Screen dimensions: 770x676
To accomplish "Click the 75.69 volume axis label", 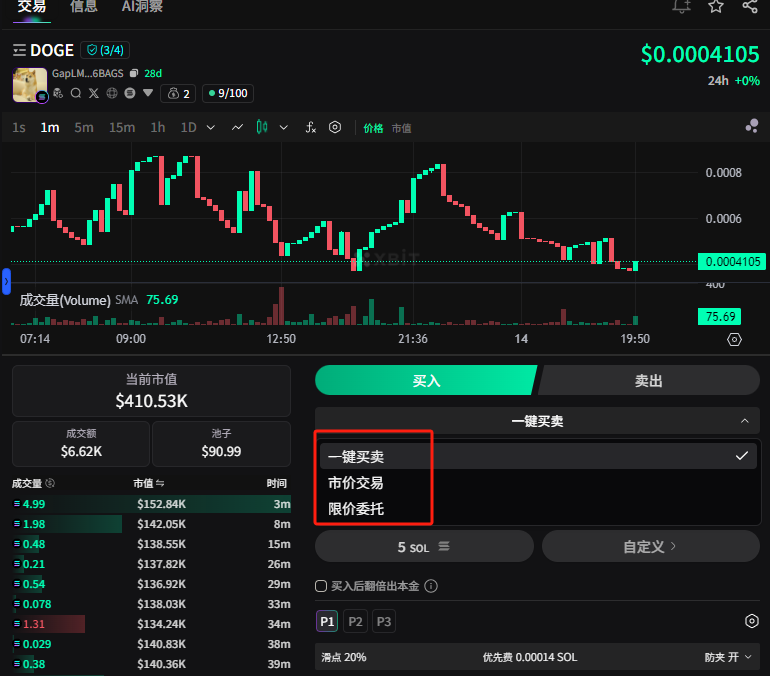I will click(x=719, y=317).
